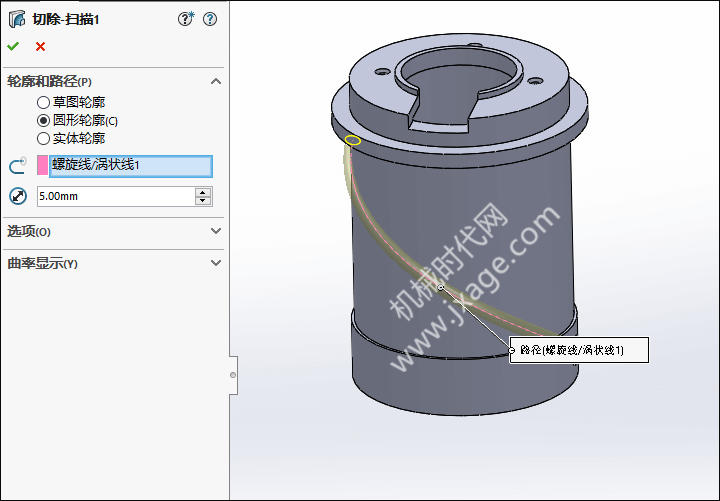Select the 草图轮廓 radio option
The width and height of the screenshot is (720, 501).
pyautogui.click(x=43, y=102)
